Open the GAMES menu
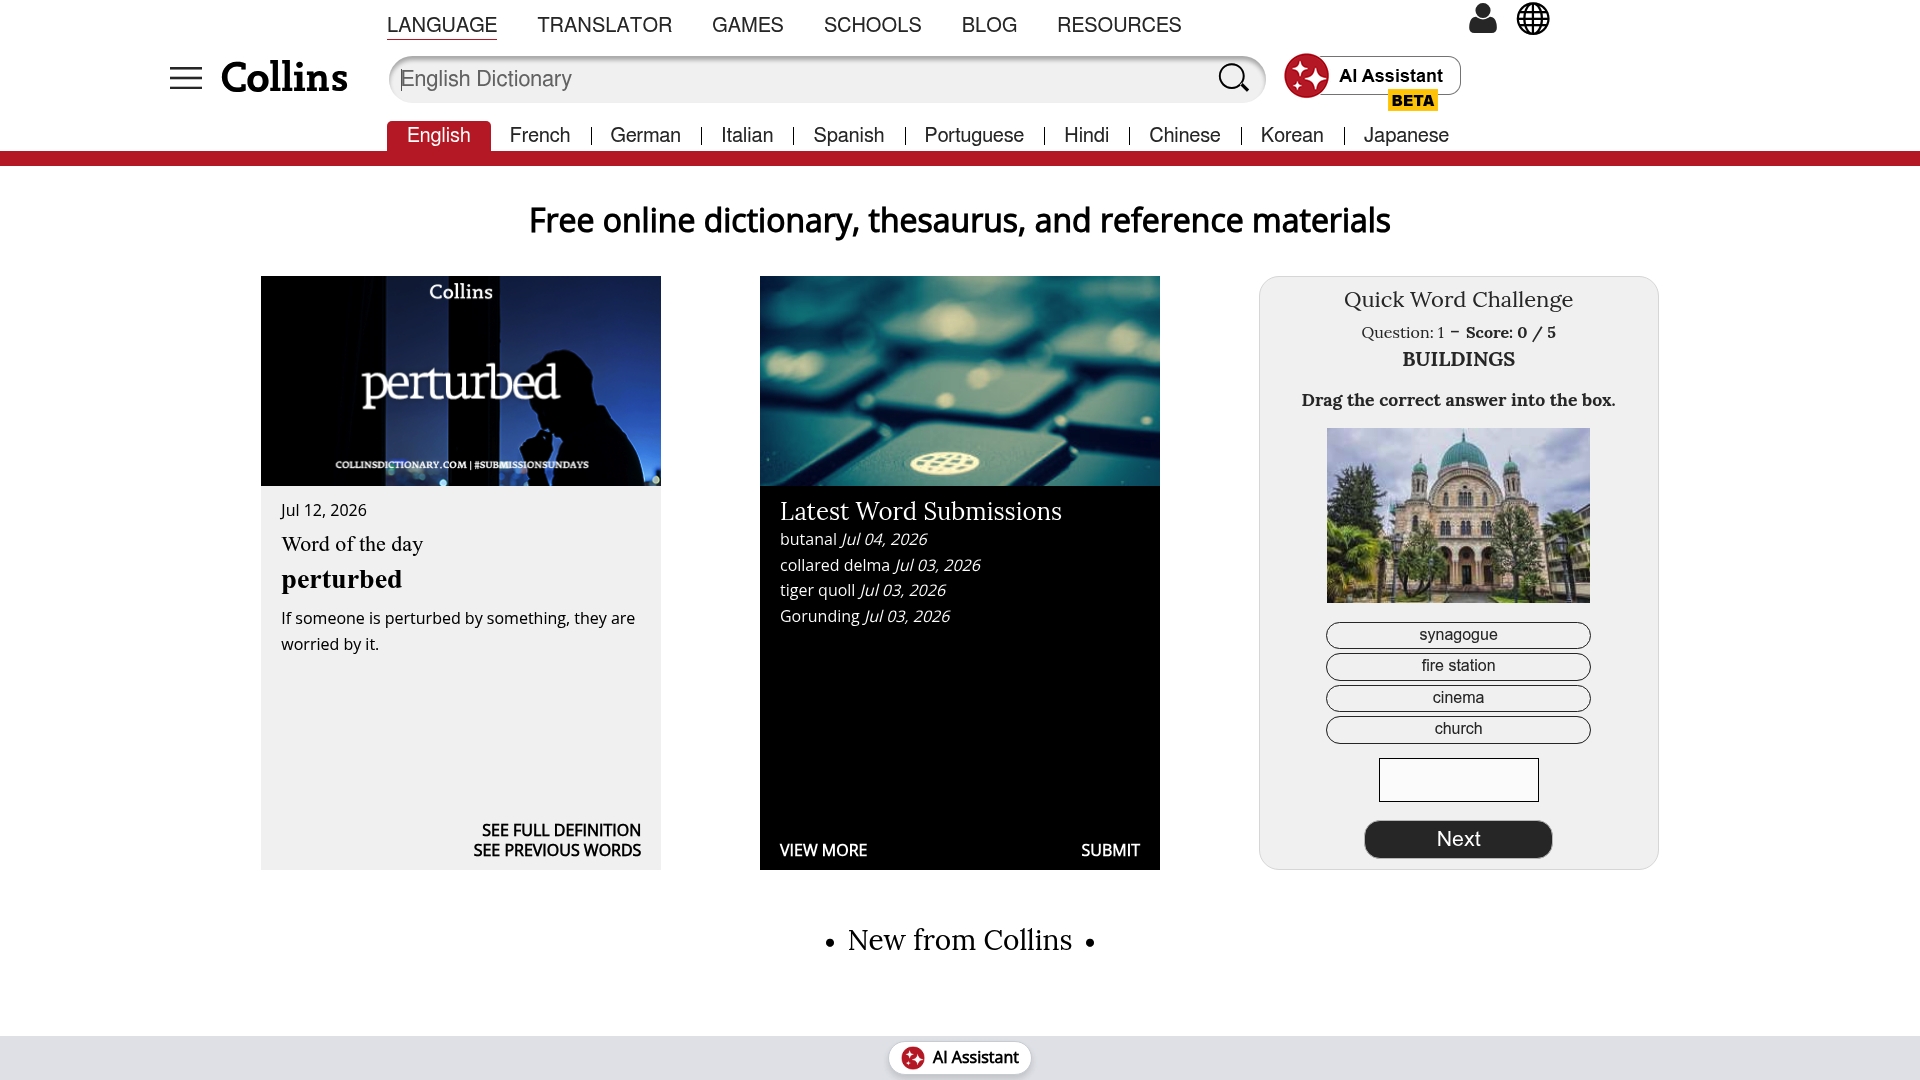1920x1080 pixels. (x=747, y=25)
